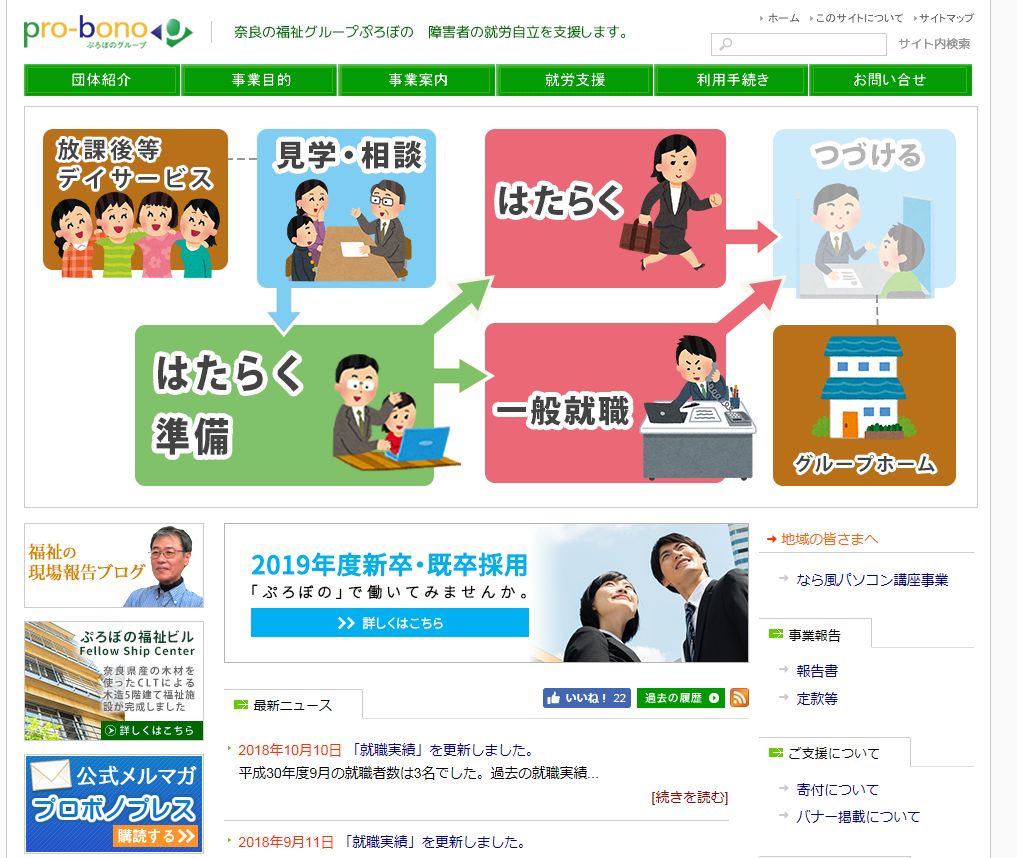1017x858 pixels.
Task: Follow the 寄付について link
Action: point(837,789)
